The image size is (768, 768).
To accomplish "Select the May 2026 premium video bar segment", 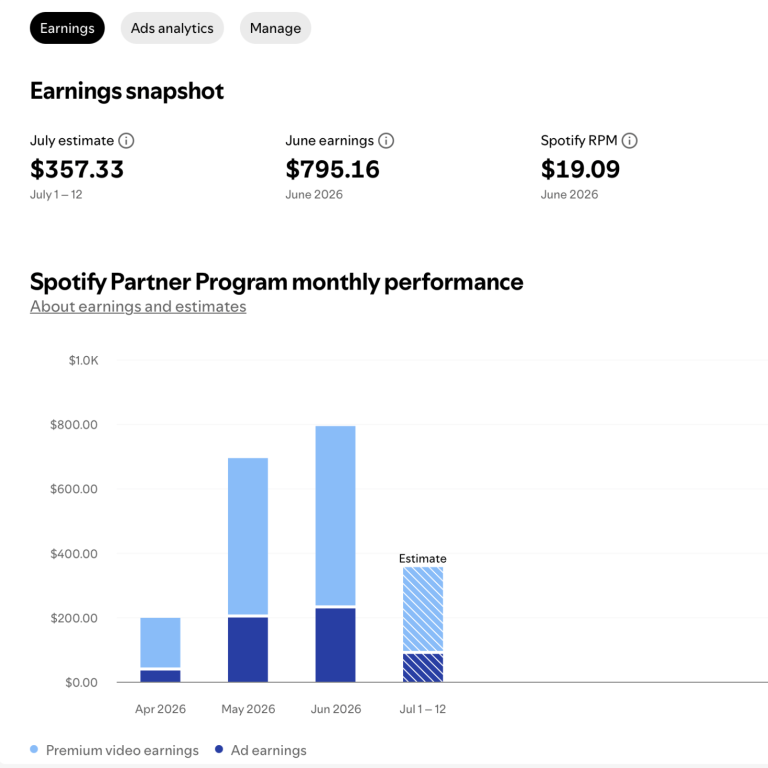I will pos(248,536).
